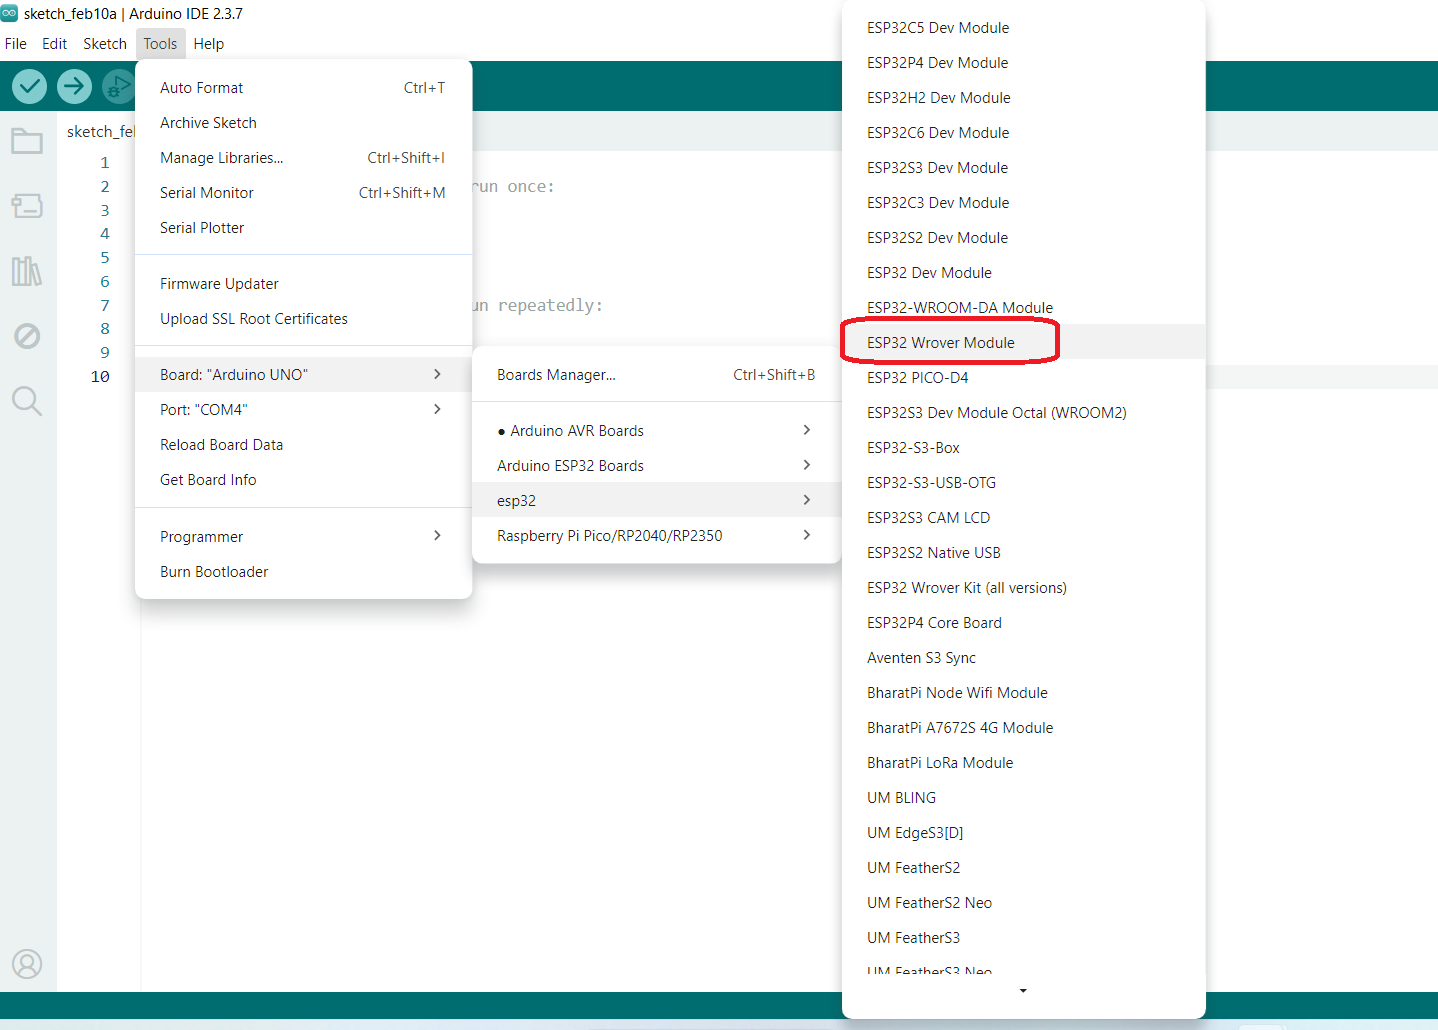This screenshot has height=1030, width=1438.
Task: Open the Sketchbook folder sidebar icon
Action: pyautogui.click(x=27, y=141)
